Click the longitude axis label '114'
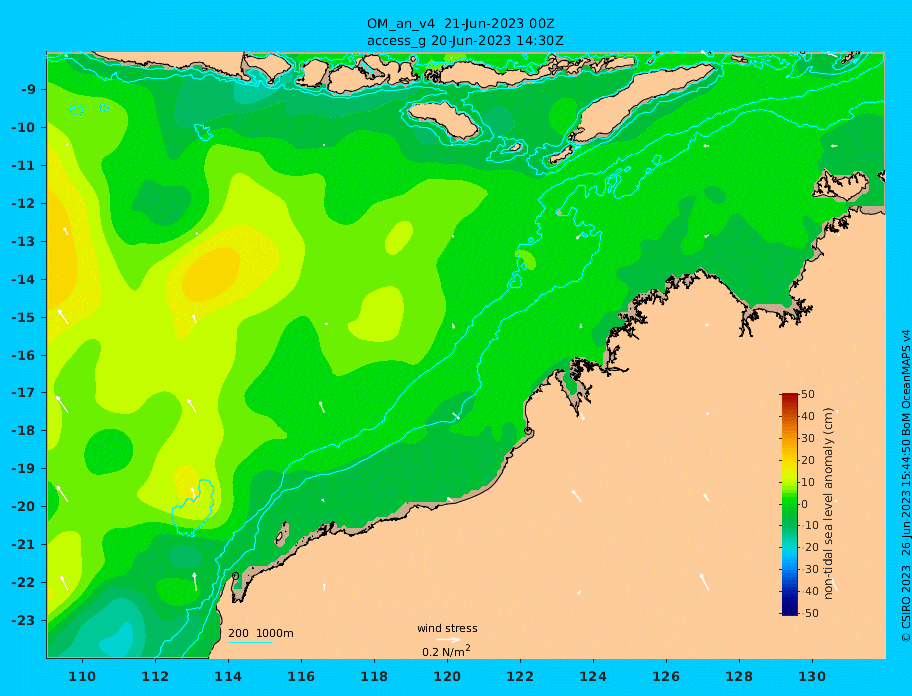 228,677
